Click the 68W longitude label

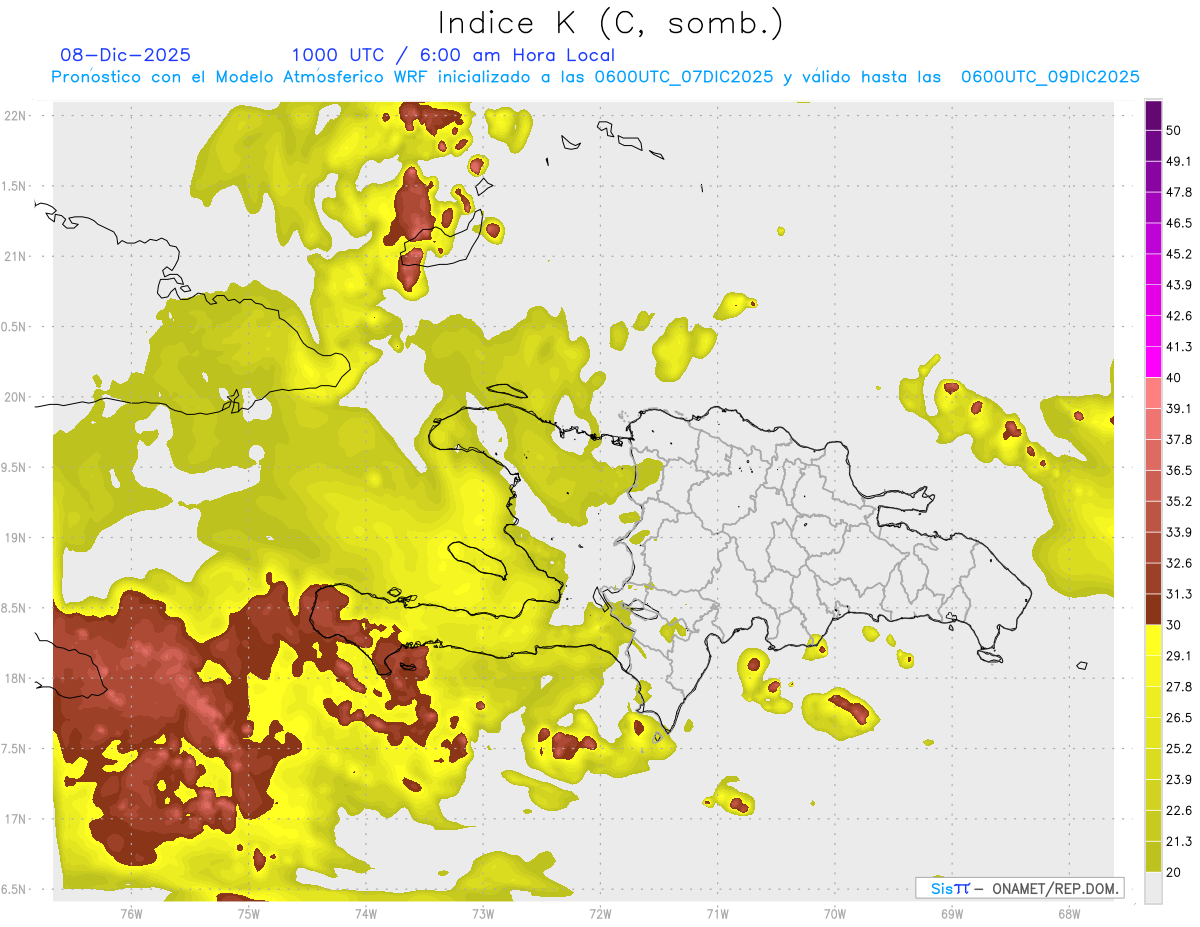(x=1068, y=913)
